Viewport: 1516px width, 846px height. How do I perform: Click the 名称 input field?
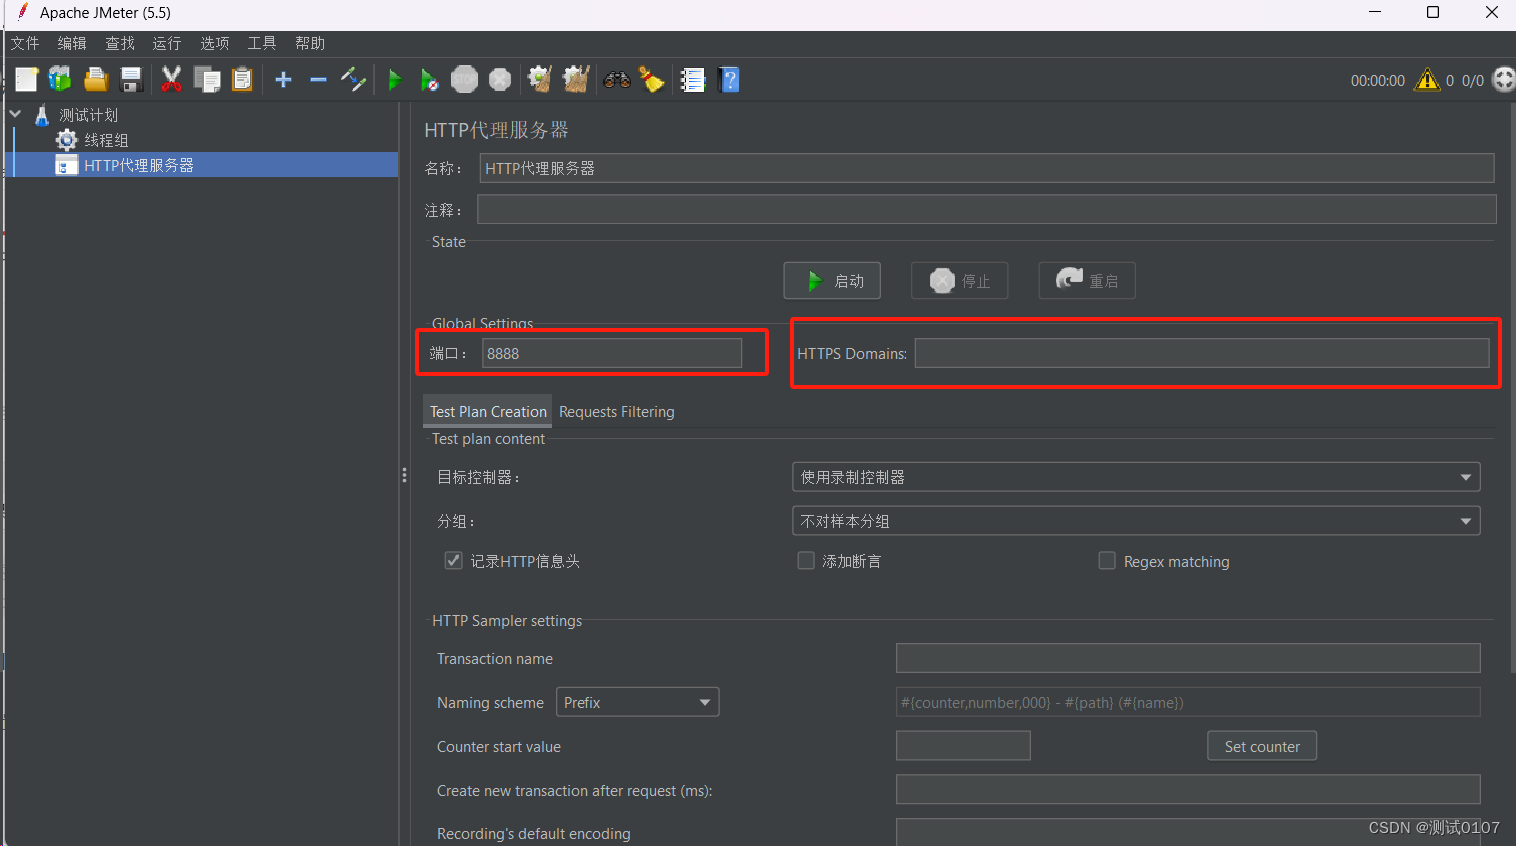click(x=987, y=168)
